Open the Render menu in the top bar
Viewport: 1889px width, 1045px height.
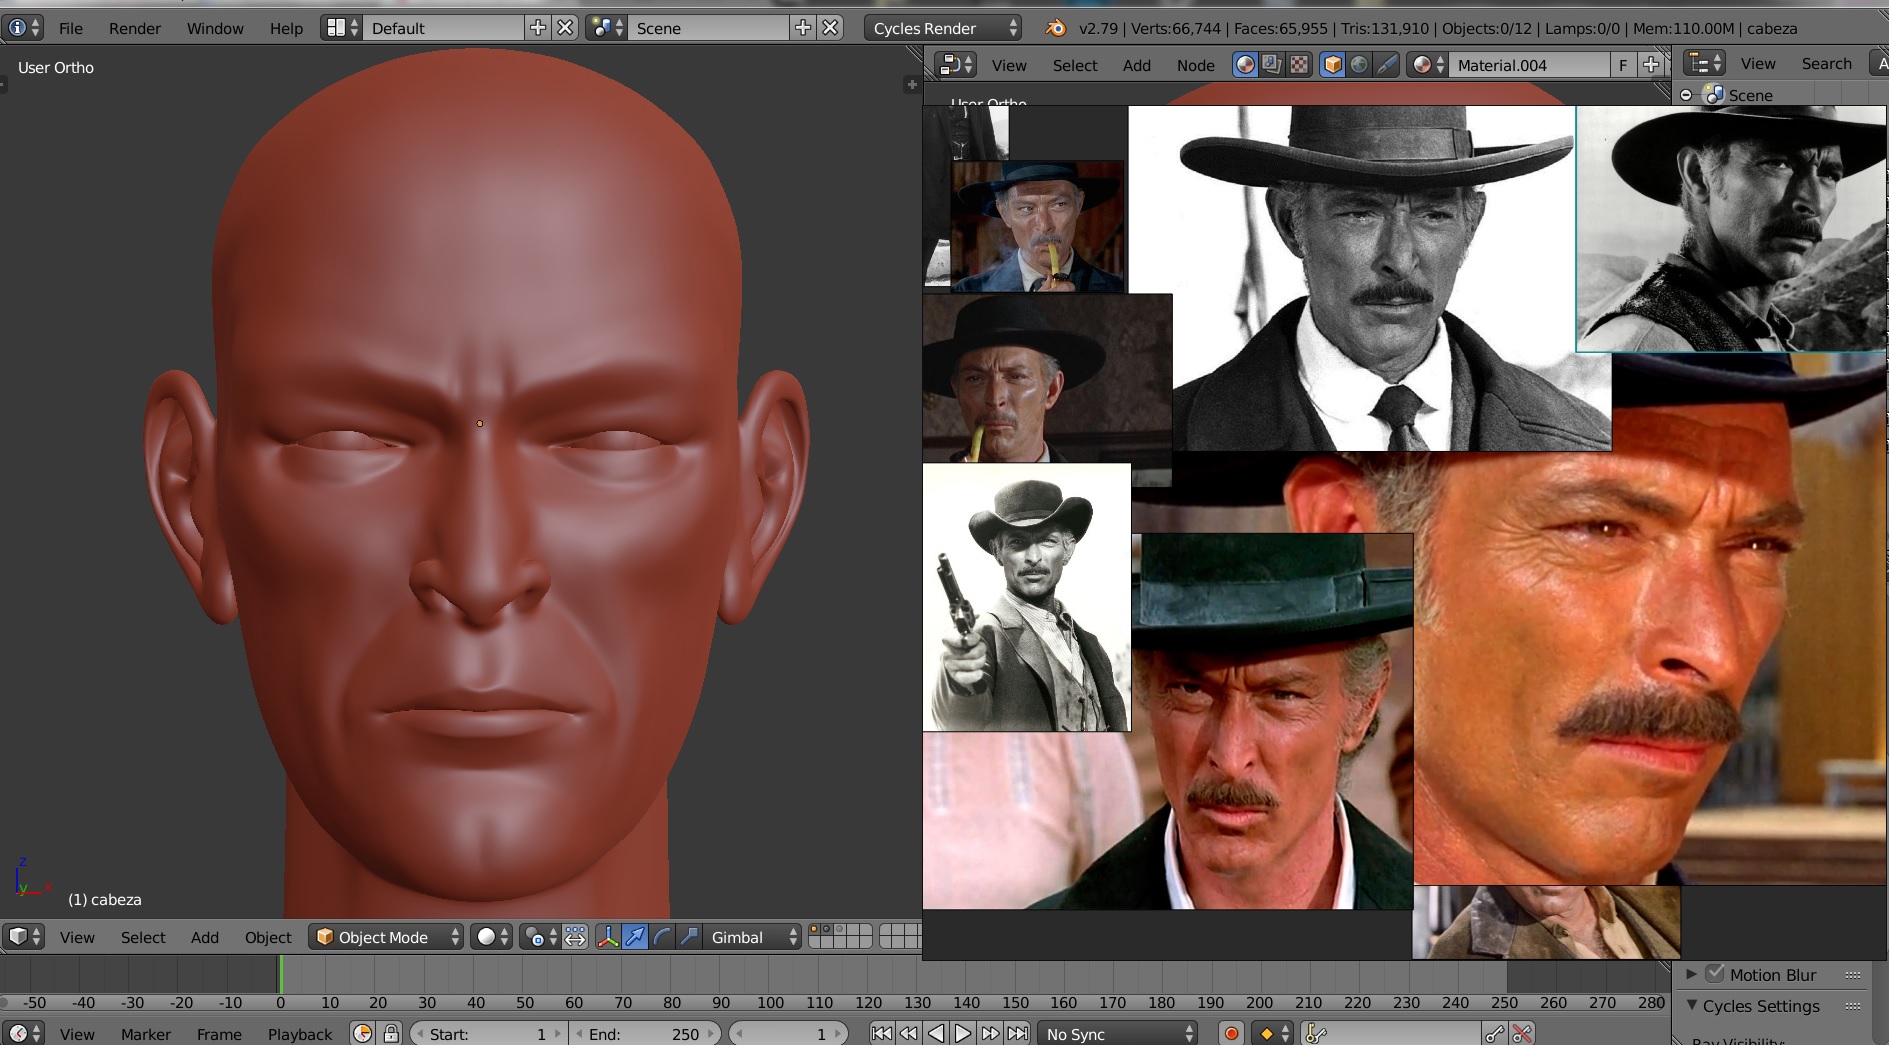click(135, 28)
